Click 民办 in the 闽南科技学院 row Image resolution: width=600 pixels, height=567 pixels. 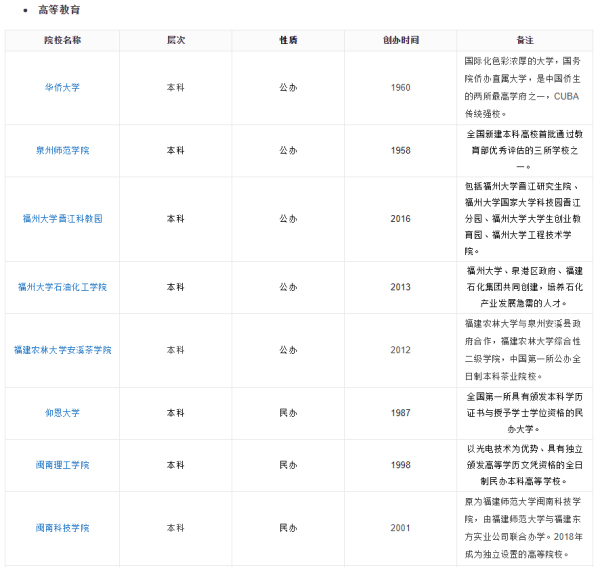click(x=288, y=528)
